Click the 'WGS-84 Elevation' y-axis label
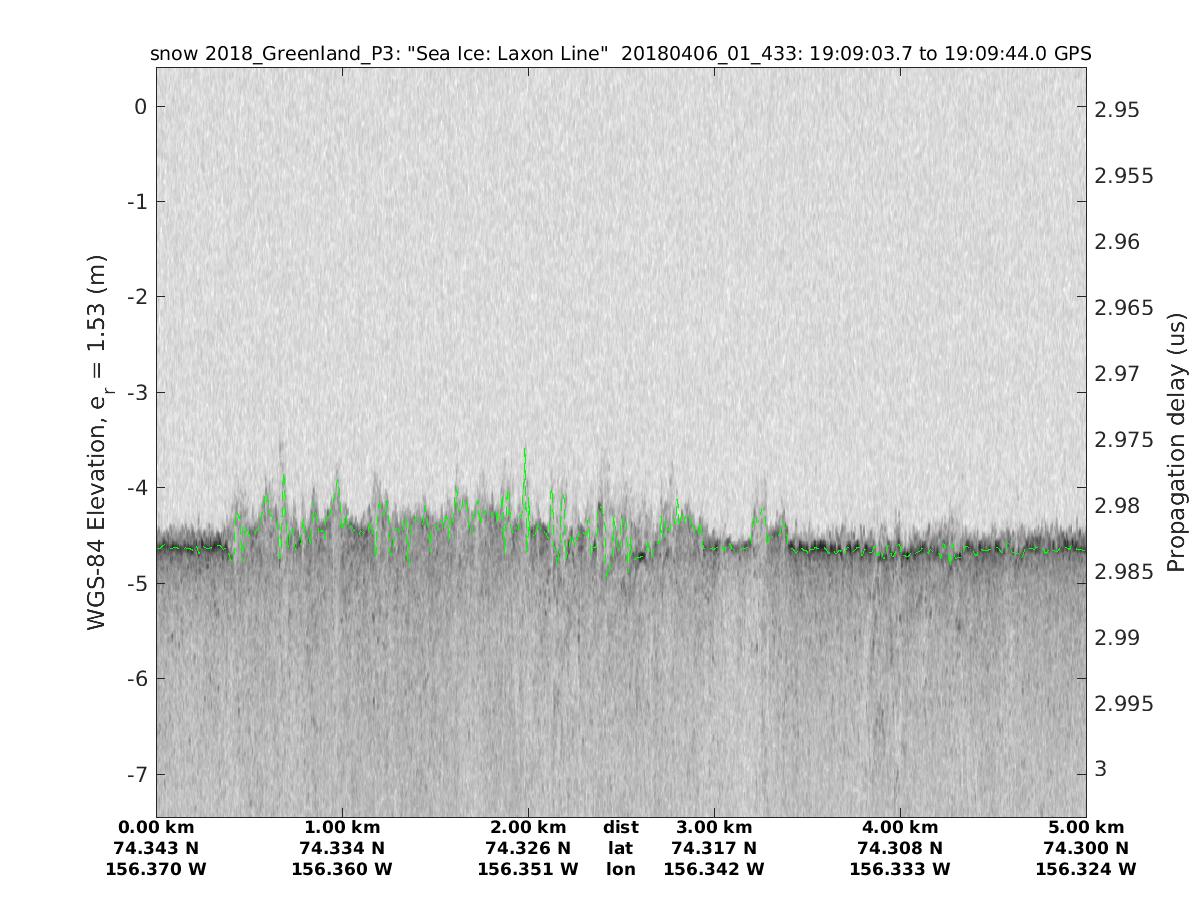 [97, 441]
